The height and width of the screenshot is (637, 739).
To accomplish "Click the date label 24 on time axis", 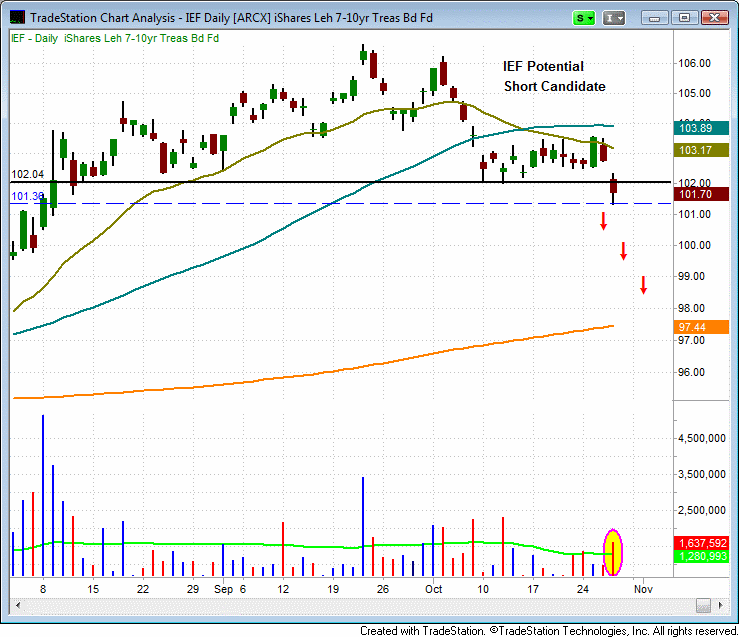I will [583, 589].
